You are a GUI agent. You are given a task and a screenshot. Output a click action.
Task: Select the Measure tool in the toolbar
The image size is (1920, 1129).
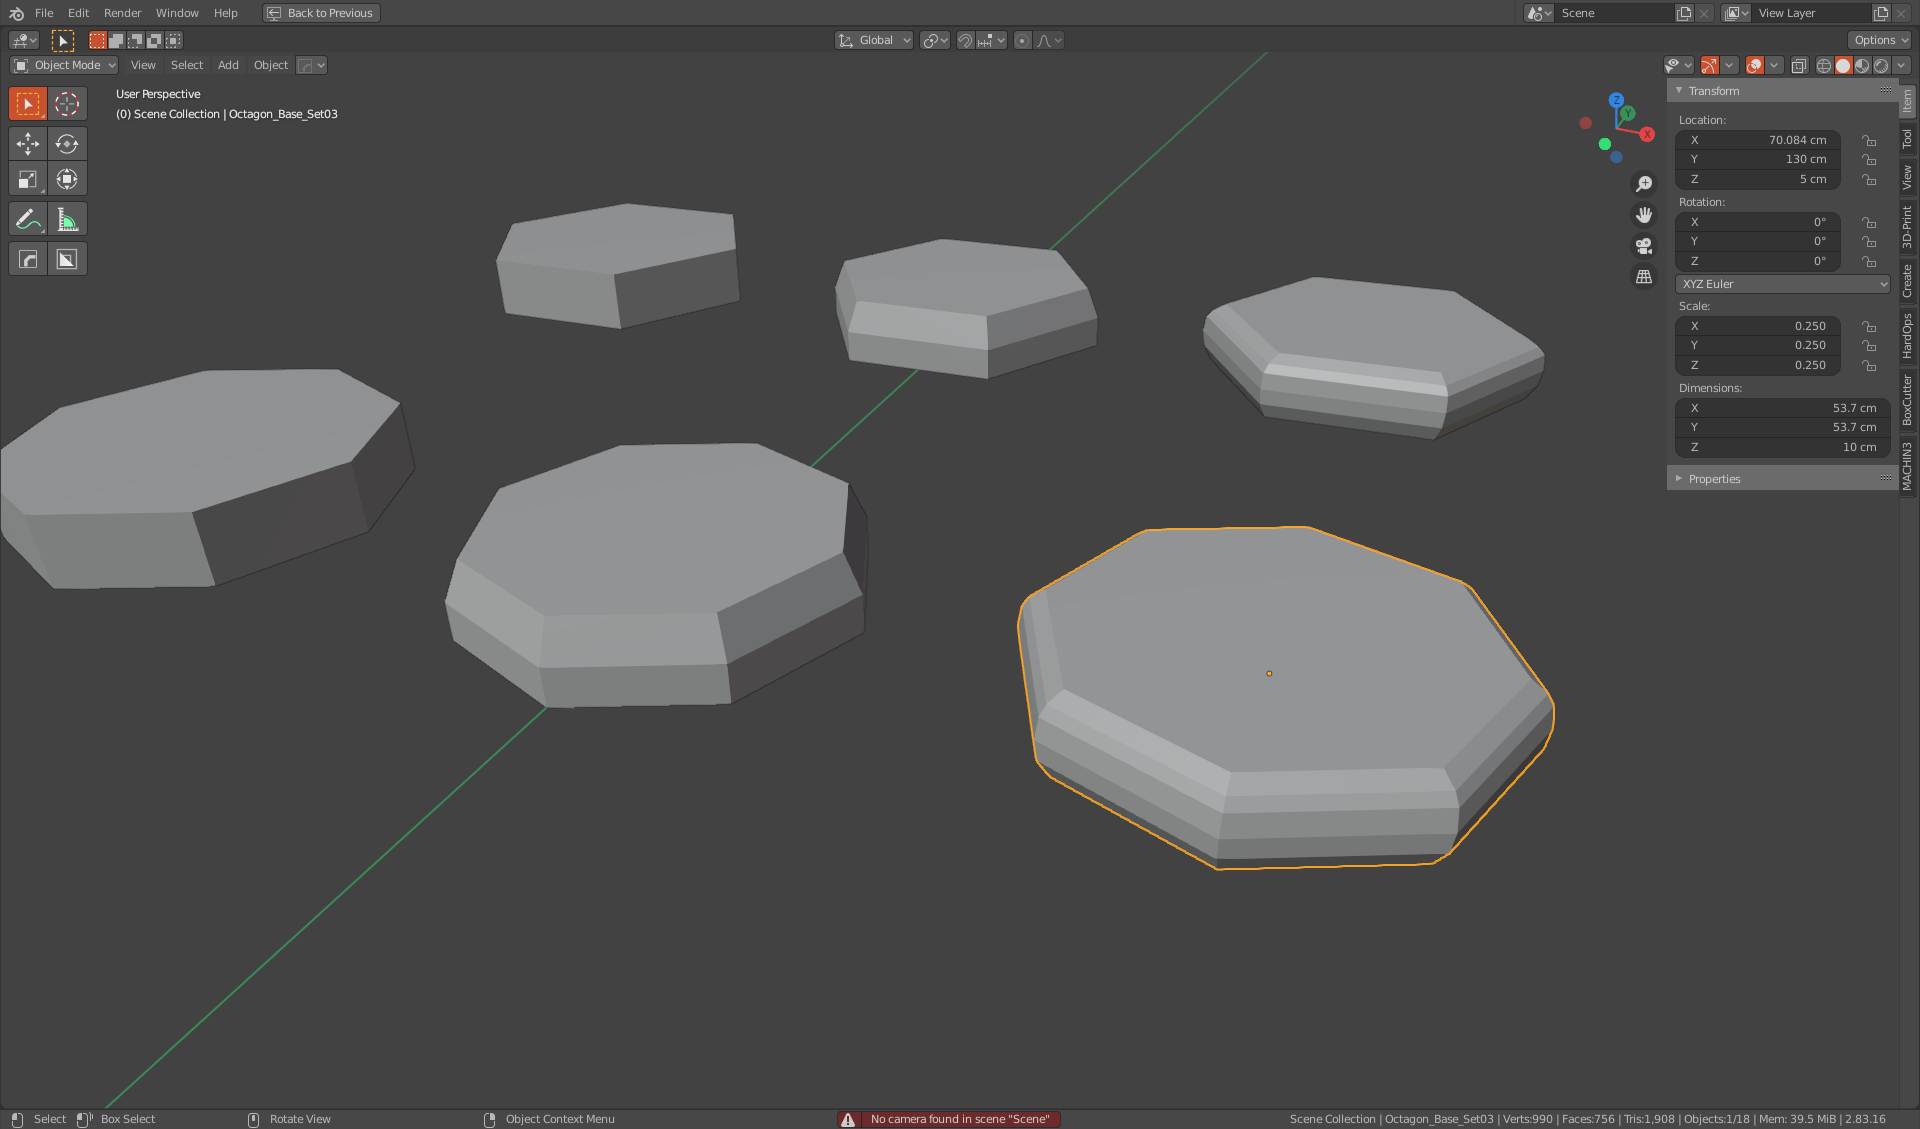coord(67,218)
